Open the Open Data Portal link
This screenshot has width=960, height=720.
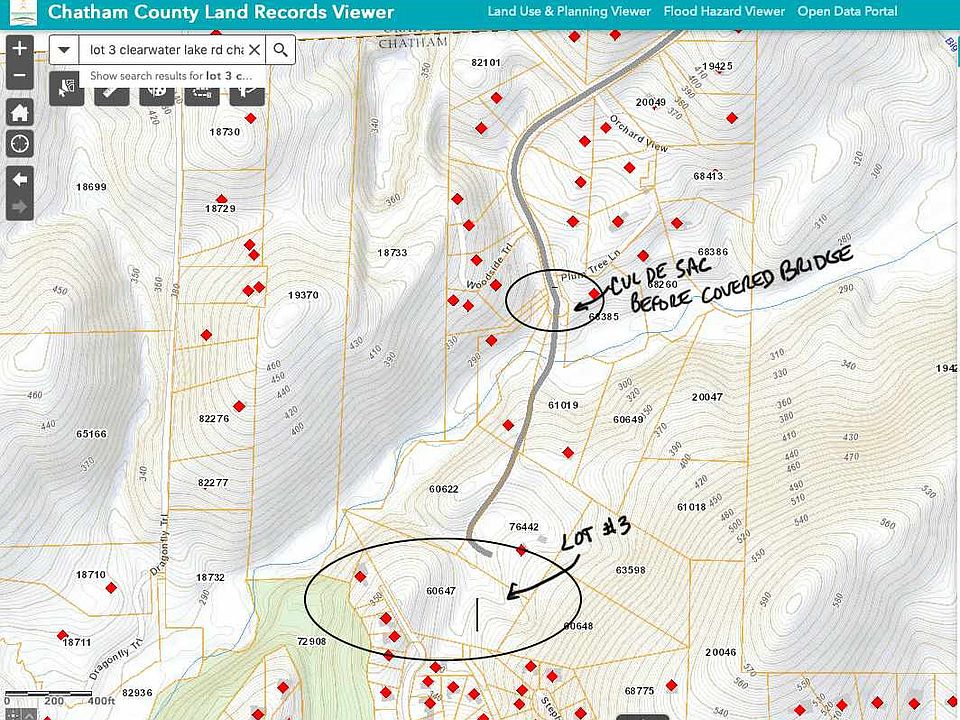click(x=847, y=11)
